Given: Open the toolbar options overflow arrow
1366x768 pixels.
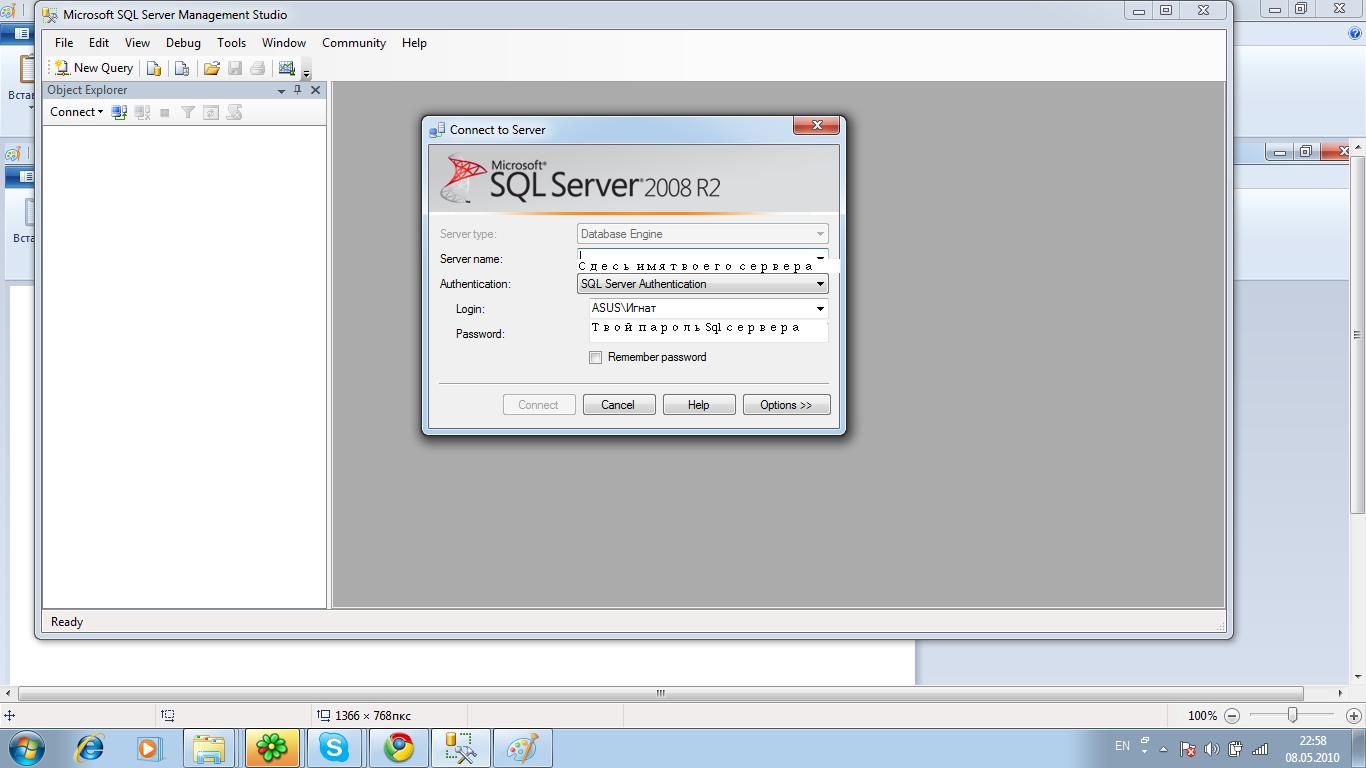Looking at the screenshot, I should tap(306, 72).
